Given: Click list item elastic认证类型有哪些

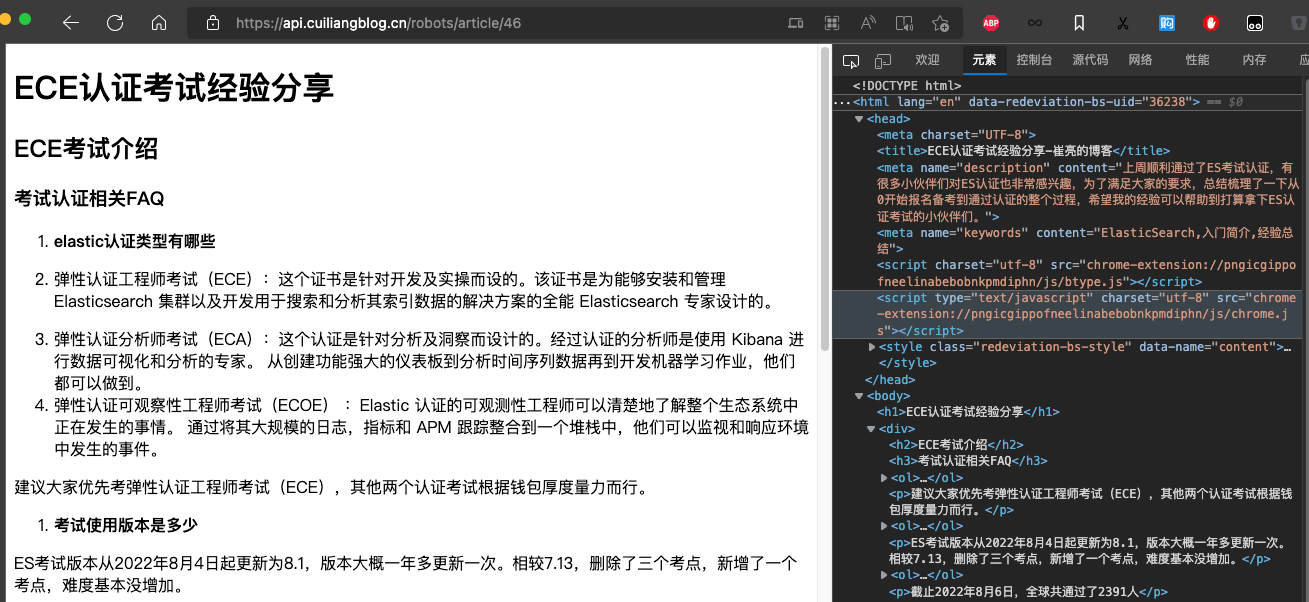Looking at the screenshot, I should pyautogui.click(x=134, y=241).
